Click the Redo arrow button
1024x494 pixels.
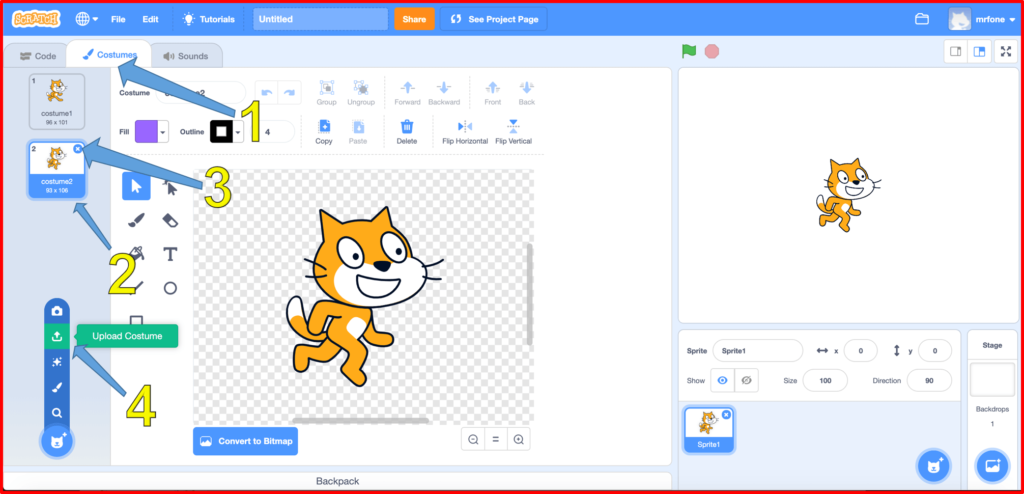(290, 92)
